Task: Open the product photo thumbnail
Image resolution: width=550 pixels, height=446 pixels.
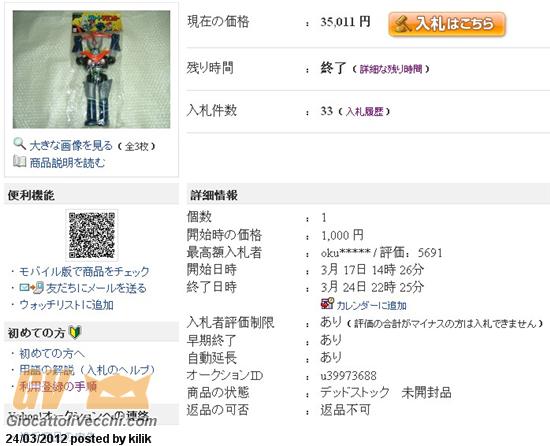Action: click(x=92, y=69)
